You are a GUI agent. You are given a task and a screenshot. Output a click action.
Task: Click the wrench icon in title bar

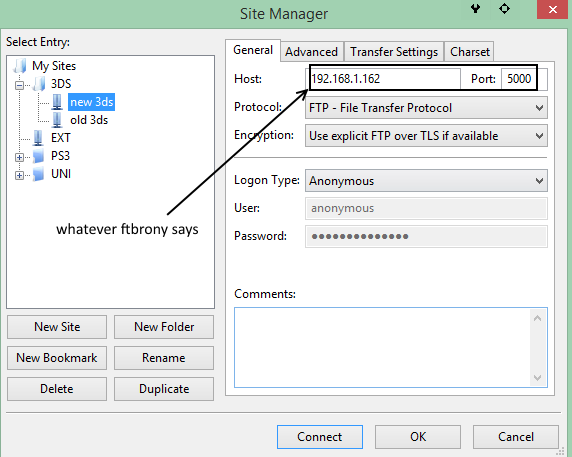pos(475,8)
